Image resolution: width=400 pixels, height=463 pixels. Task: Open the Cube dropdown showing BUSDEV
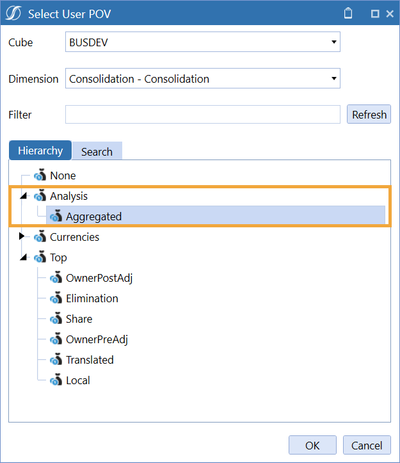(x=203, y=42)
